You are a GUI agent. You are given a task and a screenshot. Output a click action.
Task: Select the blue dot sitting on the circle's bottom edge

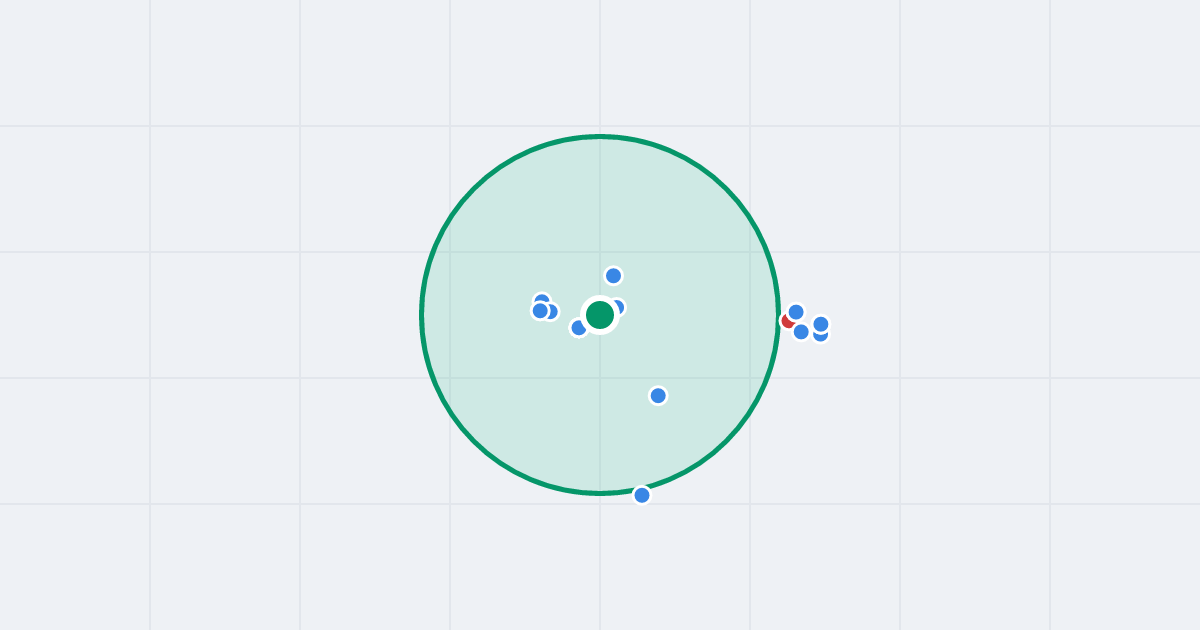click(x=642, y=495)
